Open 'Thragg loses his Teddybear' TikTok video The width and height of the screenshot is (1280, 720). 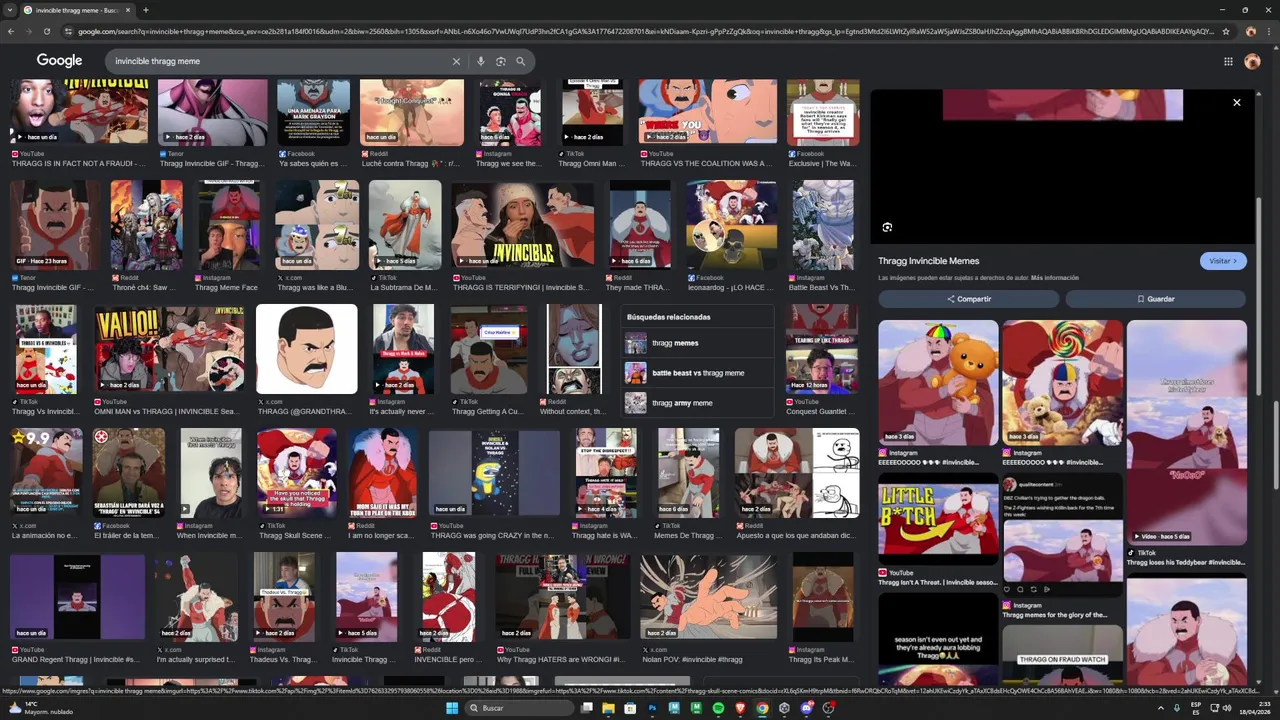(x=1187, y=432)
